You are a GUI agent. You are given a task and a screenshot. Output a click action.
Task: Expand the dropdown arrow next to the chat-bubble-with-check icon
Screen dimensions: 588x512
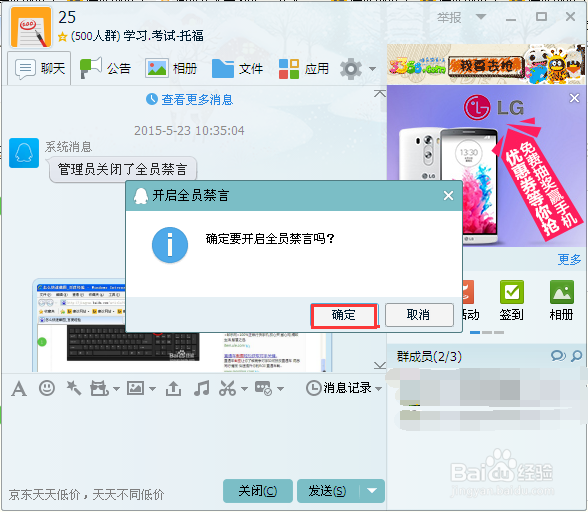coord(280,389)
